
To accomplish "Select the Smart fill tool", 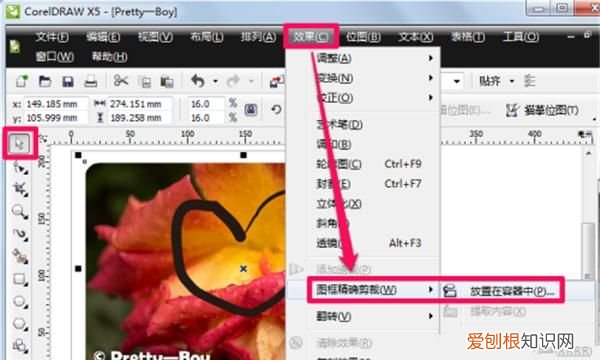I will pyautogui.click(x=20, y=256).
